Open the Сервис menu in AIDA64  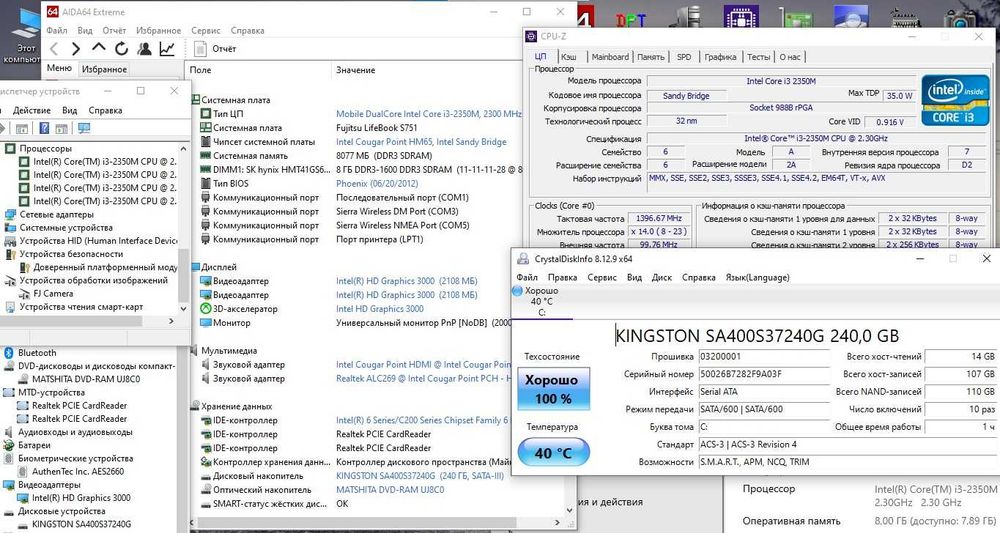point(205,30)
